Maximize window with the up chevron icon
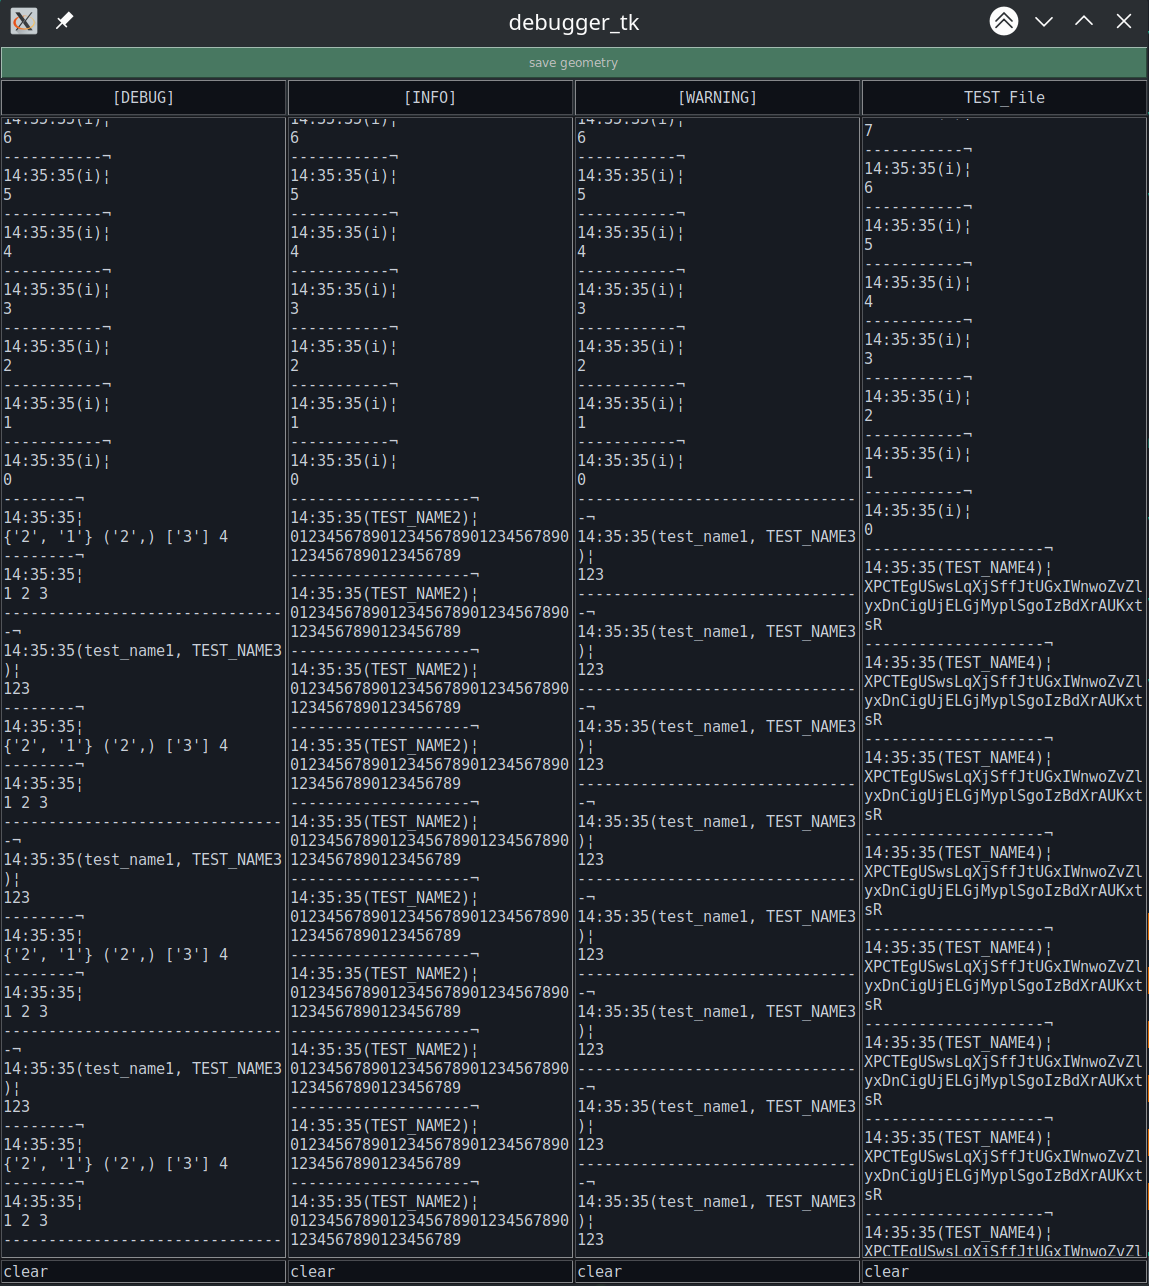Image resolution: width=1149 pixels, height=1286 pixels. pyautogui.click(x=1084, y=21)
